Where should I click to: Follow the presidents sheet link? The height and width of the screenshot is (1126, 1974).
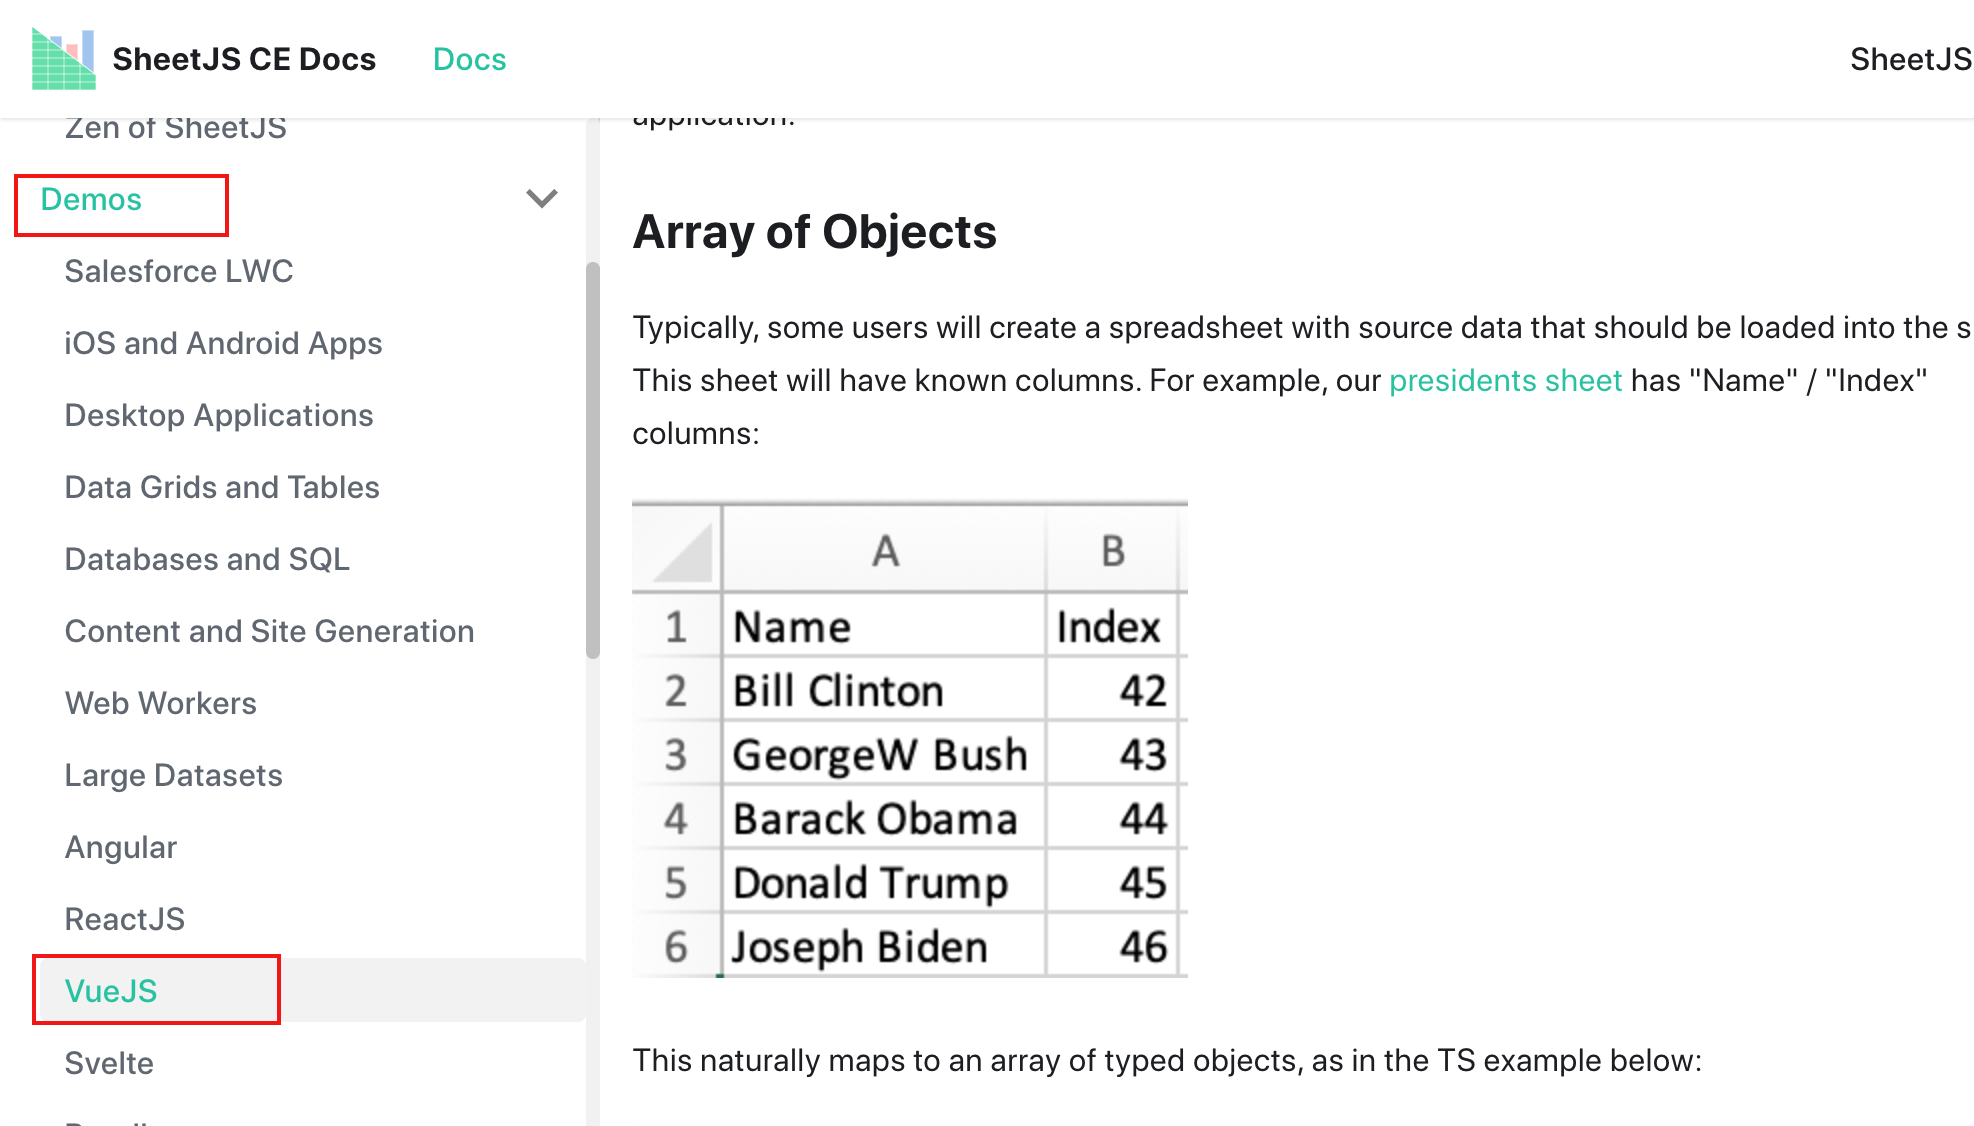pos(1505,380)
